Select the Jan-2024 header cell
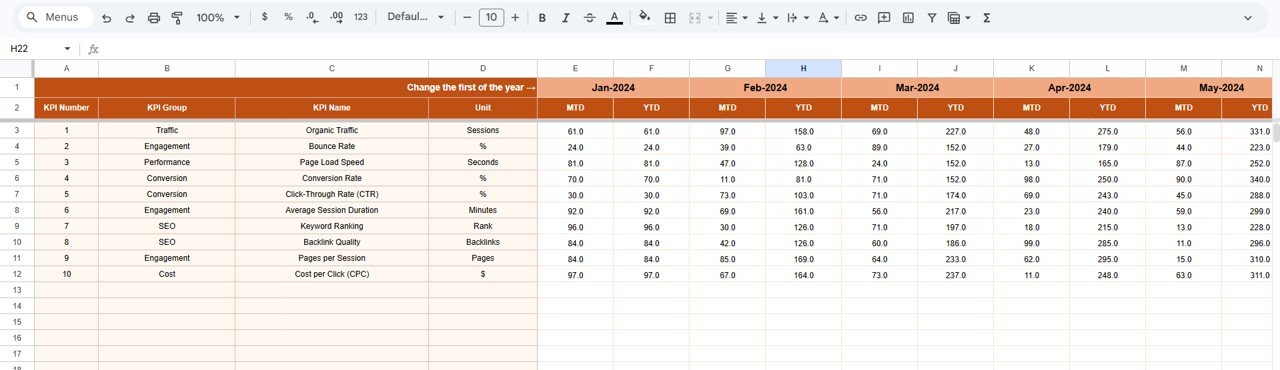This screenshot has height=370, width=1280. (613, 88)
